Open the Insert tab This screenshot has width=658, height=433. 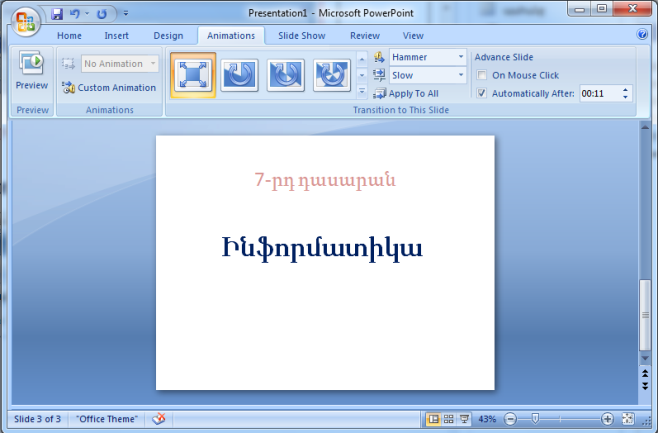click(x=117, y=36)
